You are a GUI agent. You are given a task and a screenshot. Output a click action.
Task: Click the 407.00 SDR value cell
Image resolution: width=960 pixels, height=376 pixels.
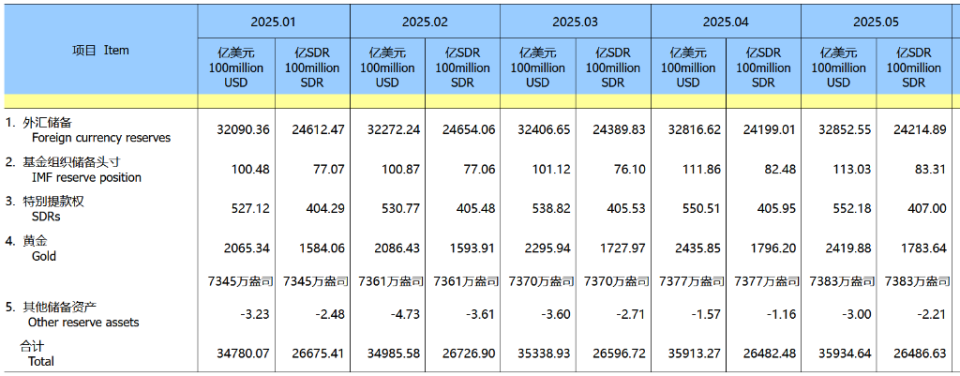click(930, 209)
